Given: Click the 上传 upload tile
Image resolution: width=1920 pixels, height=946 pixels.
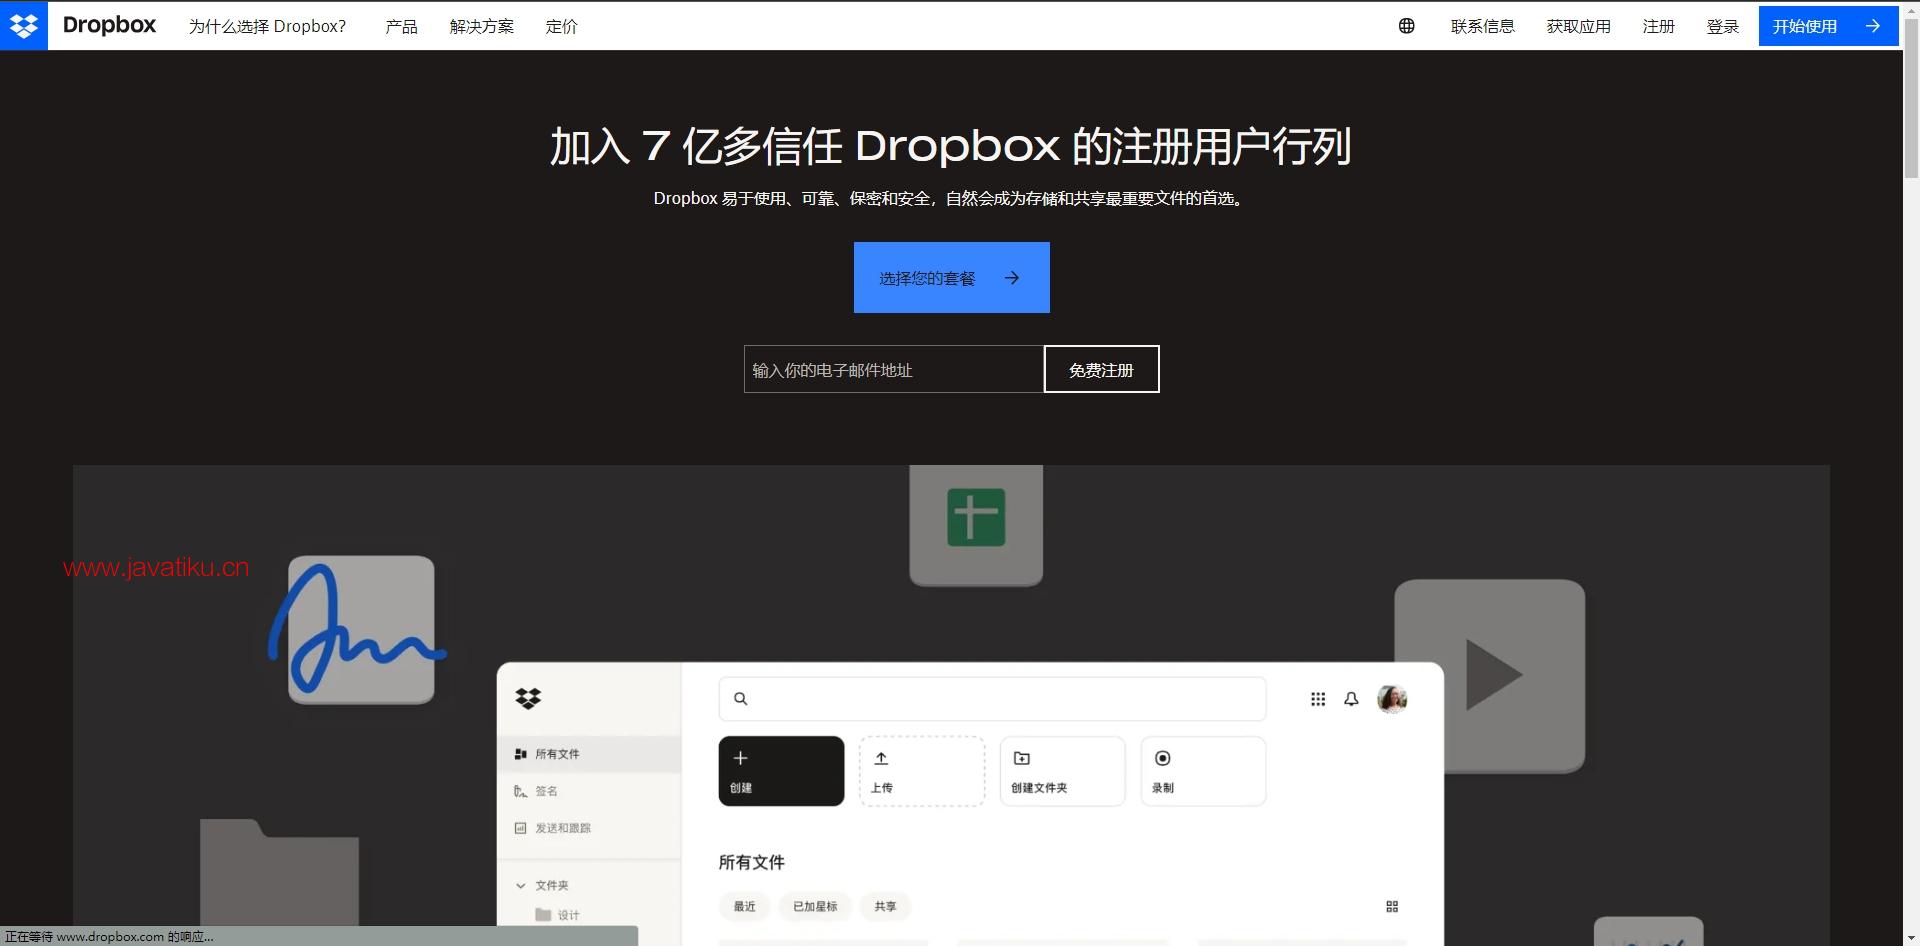Looking at the screenshot, I should coord(922,771).
